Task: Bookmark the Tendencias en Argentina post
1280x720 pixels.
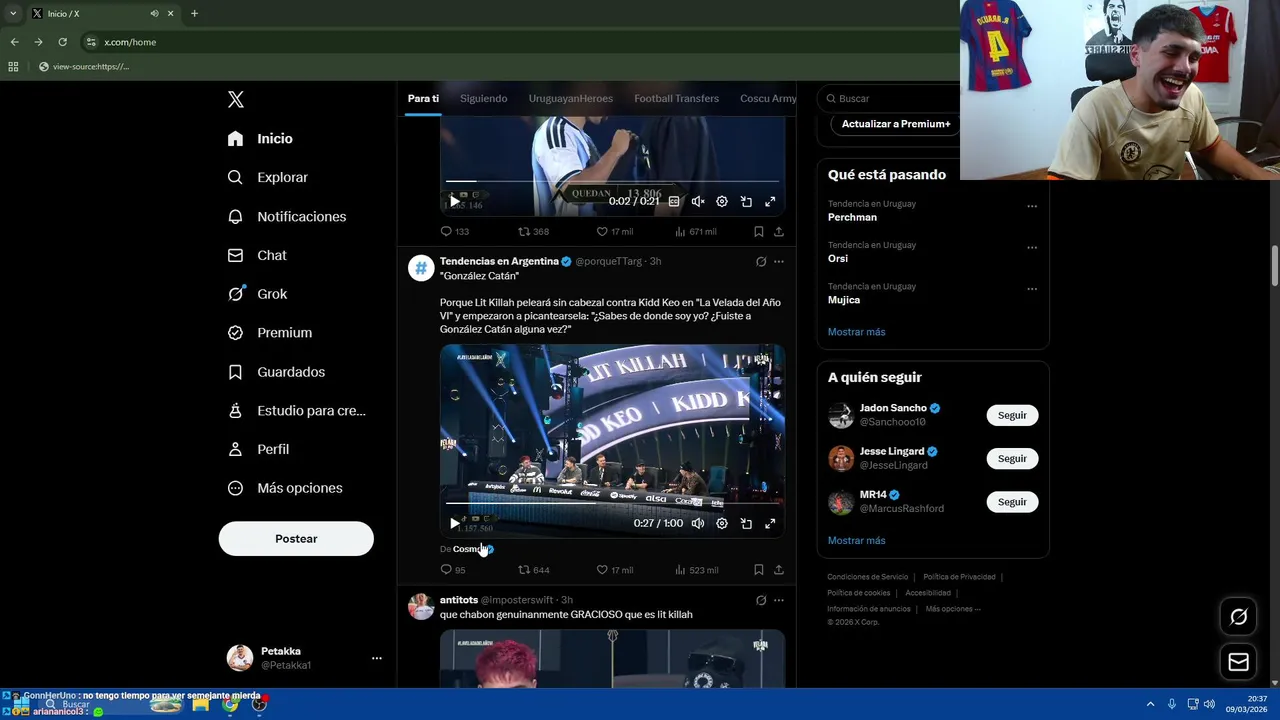Action: click(759, 570)
